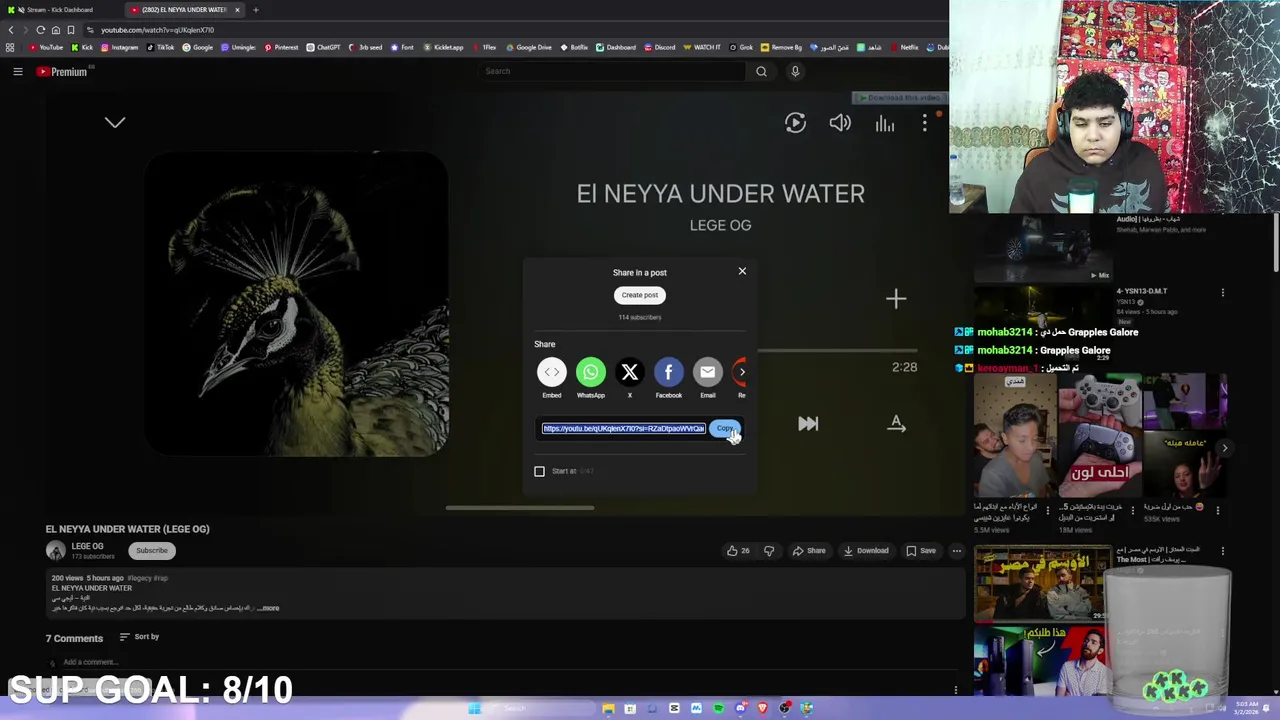Go back in the browser
This screenshot has width=1280, height=720.
tap(11, 30)
